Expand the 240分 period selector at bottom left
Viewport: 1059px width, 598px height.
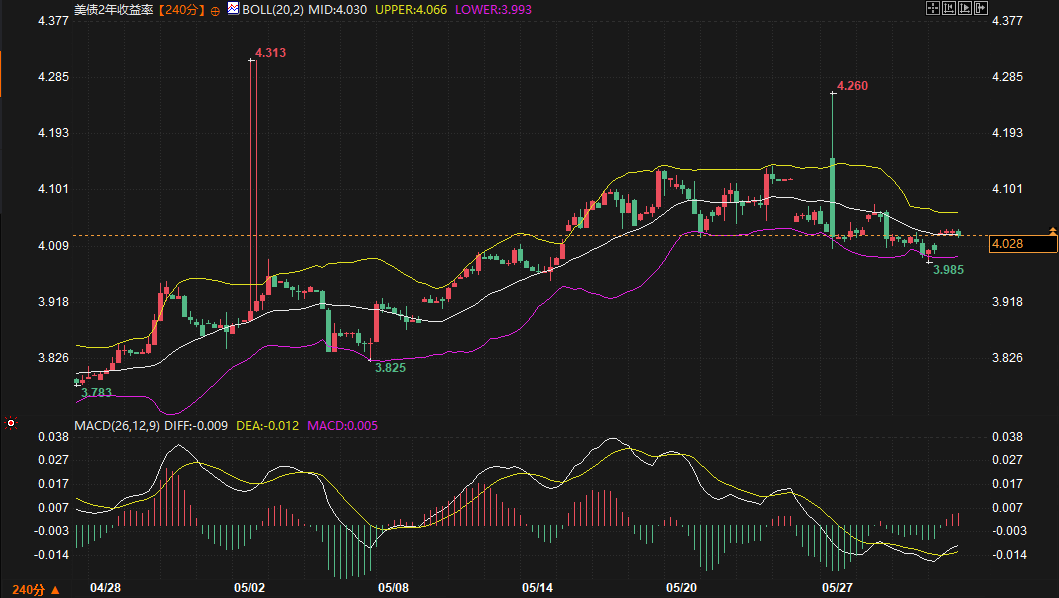(x=36, y=590)
